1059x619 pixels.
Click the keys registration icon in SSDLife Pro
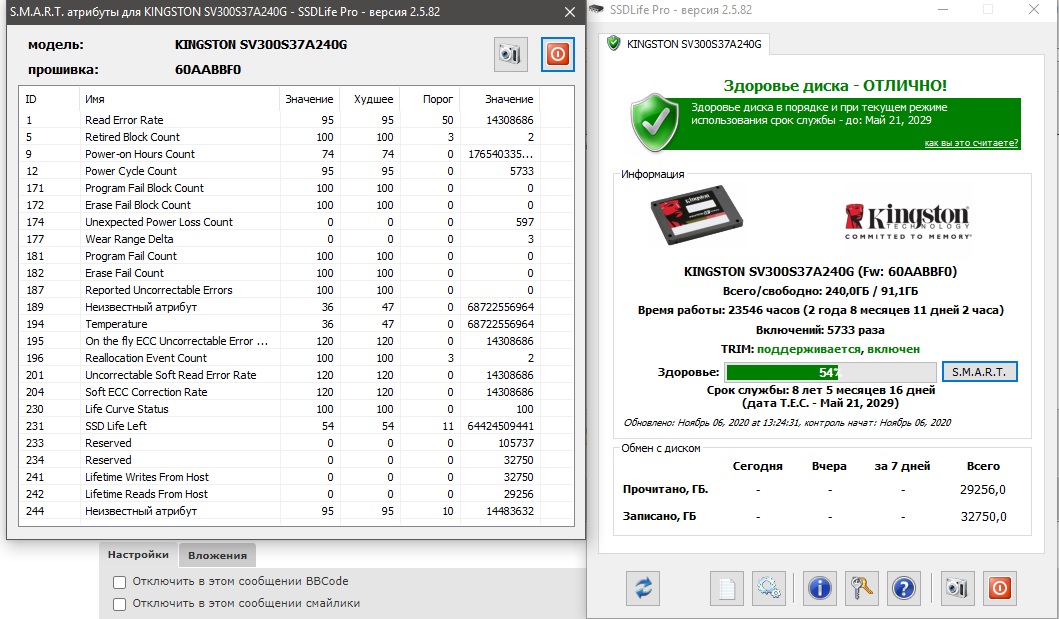862,588
